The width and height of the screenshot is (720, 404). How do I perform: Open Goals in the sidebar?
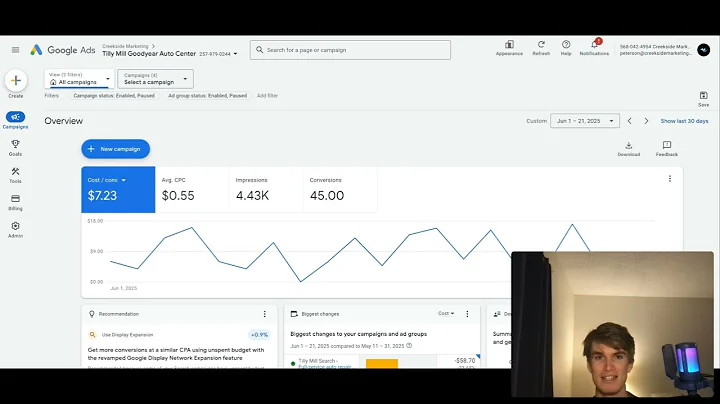coord(15,148)
